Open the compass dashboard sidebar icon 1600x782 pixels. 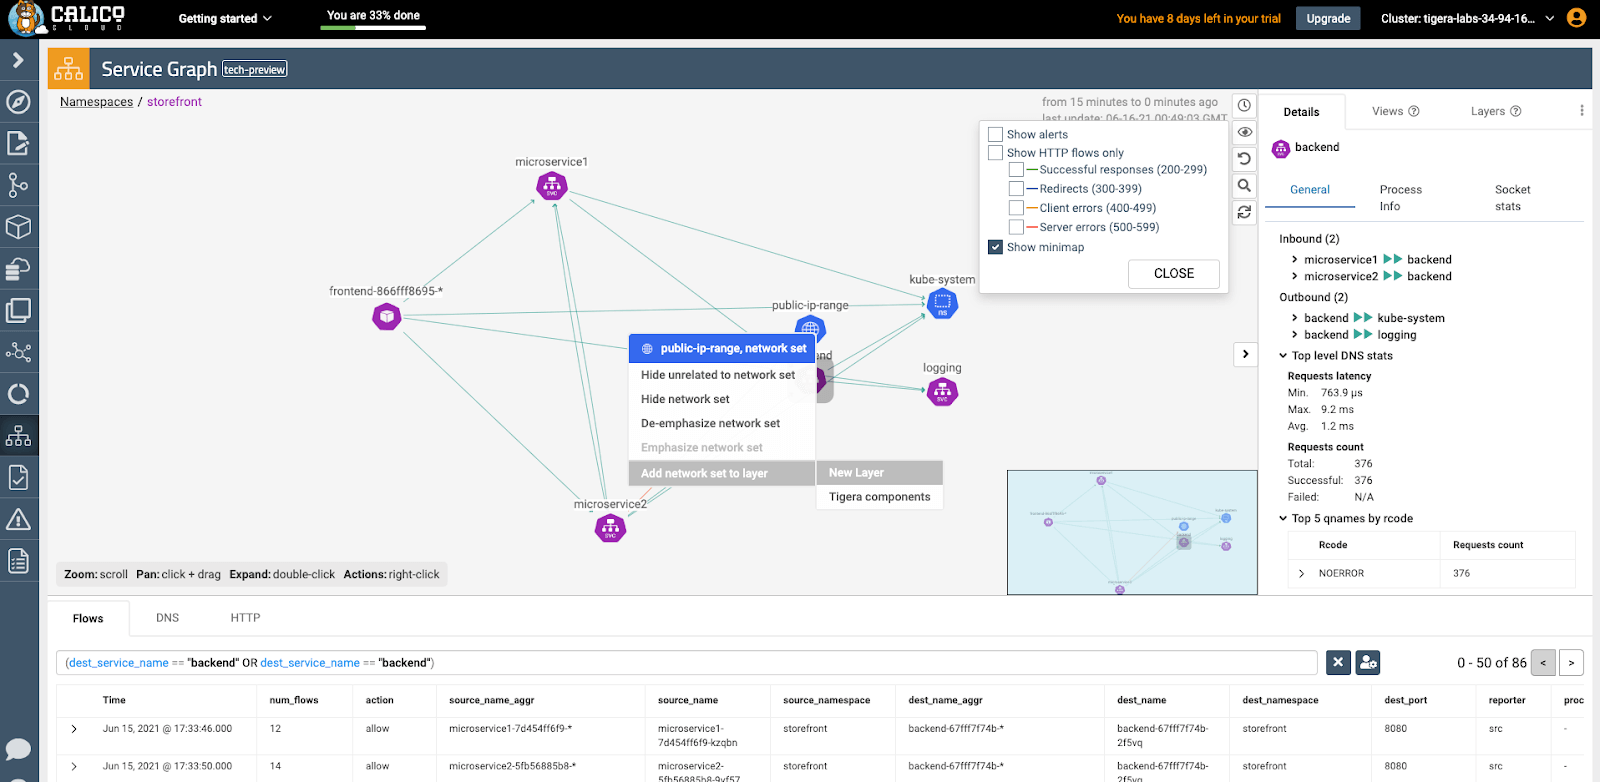(x=18, y=102)
